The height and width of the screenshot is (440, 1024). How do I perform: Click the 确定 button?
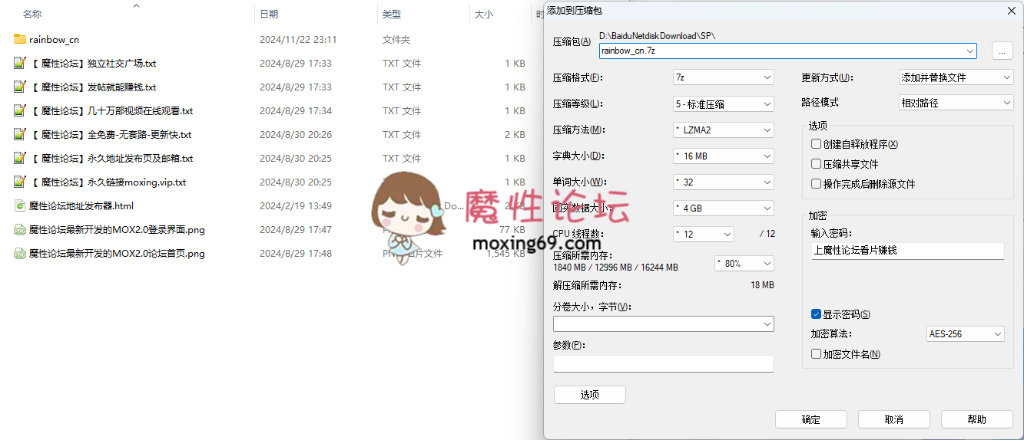coord(810,419)
